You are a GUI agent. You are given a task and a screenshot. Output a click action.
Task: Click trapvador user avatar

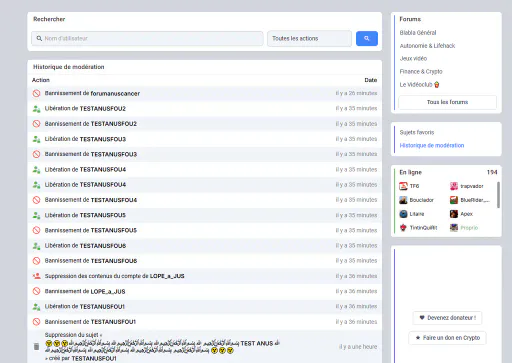454,186
